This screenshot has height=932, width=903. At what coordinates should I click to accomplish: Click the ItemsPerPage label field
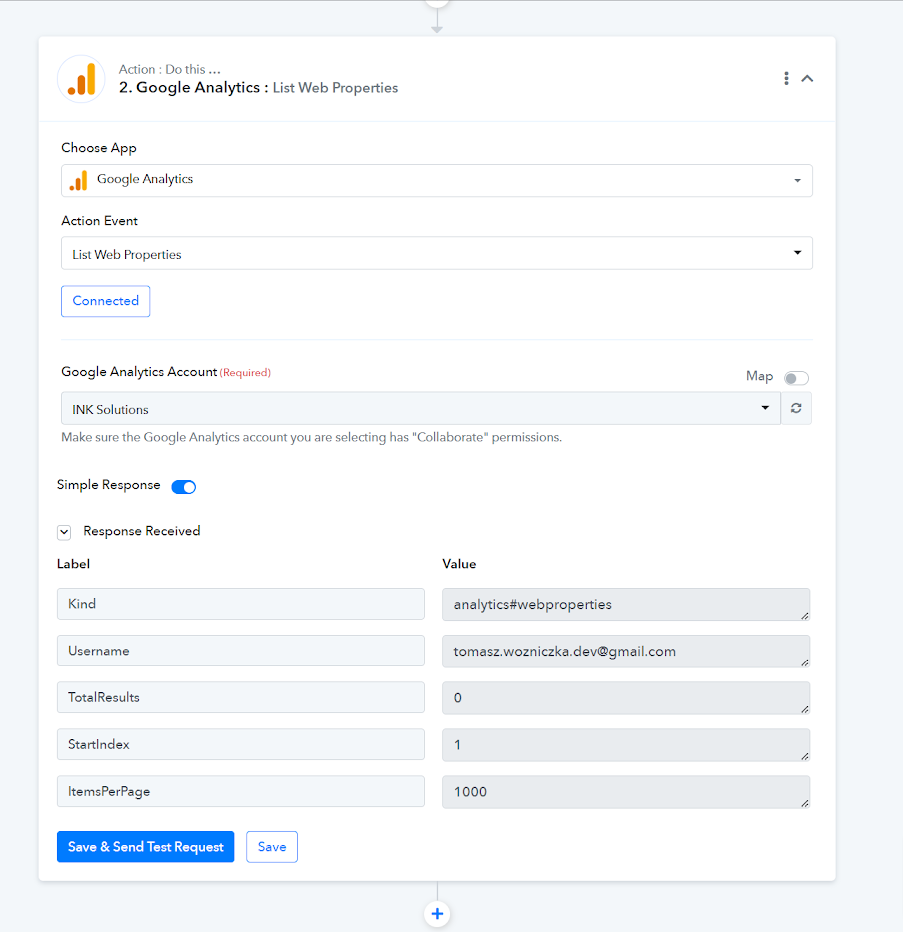241,791
